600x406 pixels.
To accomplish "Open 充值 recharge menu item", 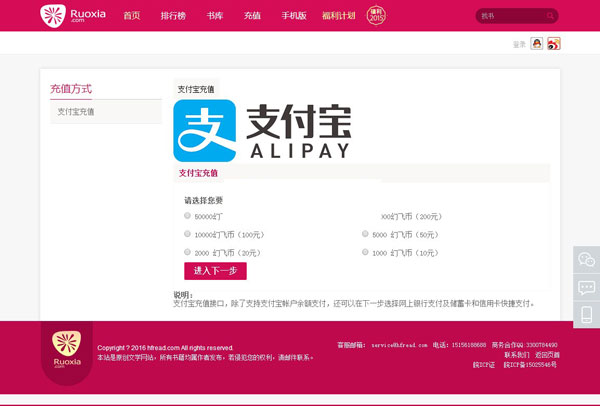I will click(252, 16).
